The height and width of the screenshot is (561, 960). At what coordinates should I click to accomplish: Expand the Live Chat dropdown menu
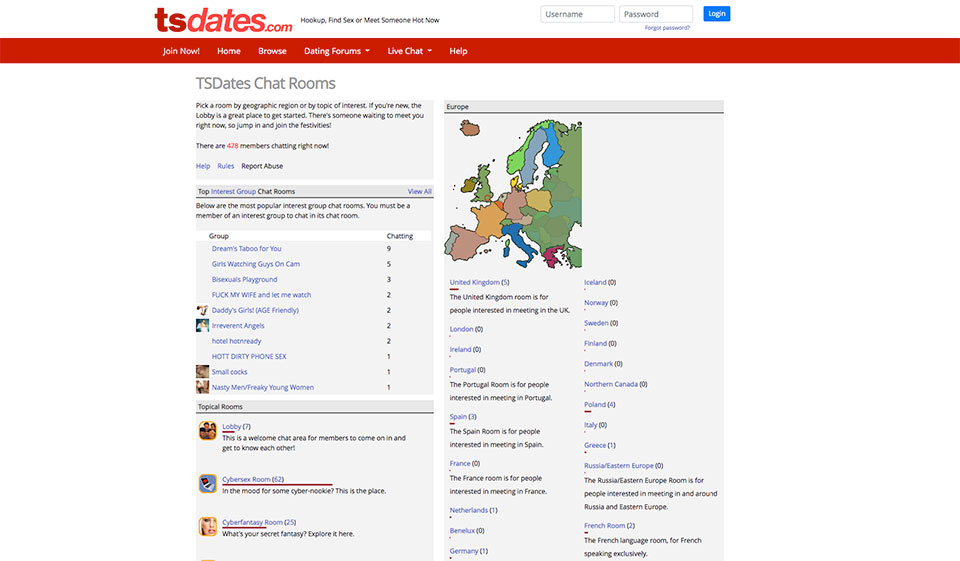tap(409, 51)
